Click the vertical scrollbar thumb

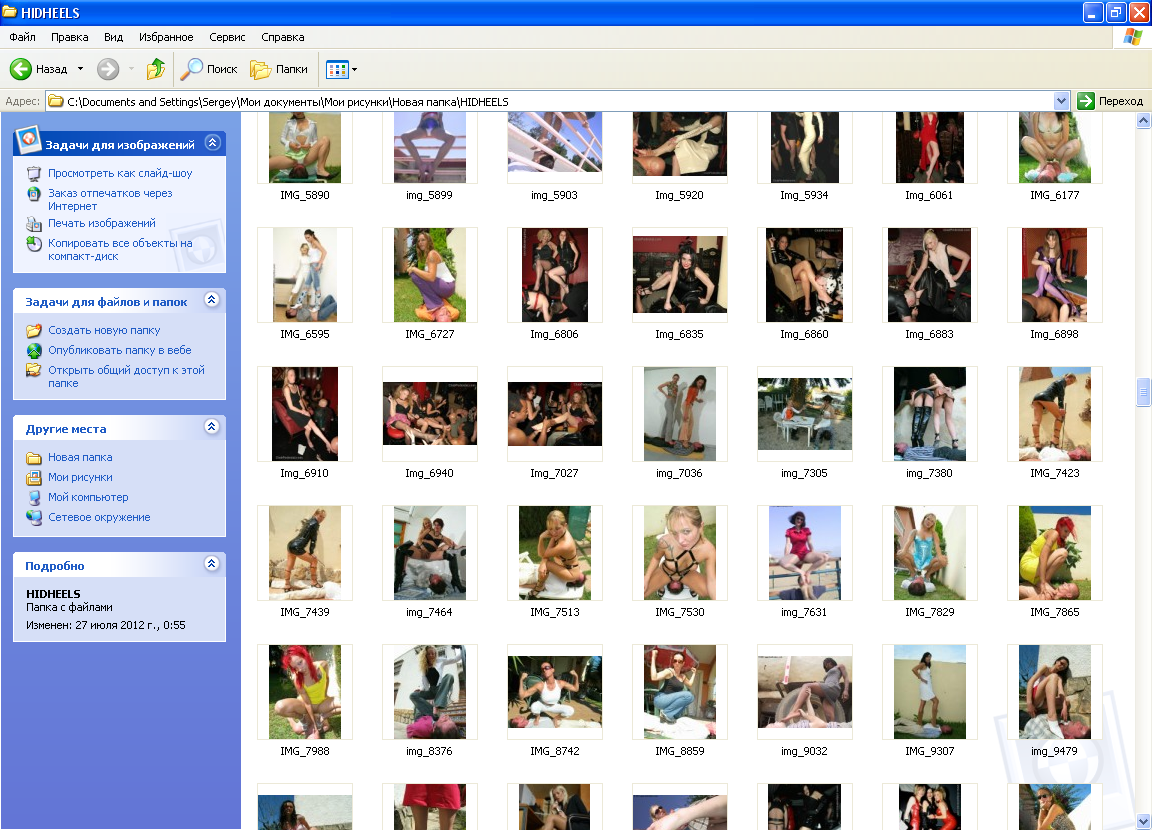pos(1143,391)
